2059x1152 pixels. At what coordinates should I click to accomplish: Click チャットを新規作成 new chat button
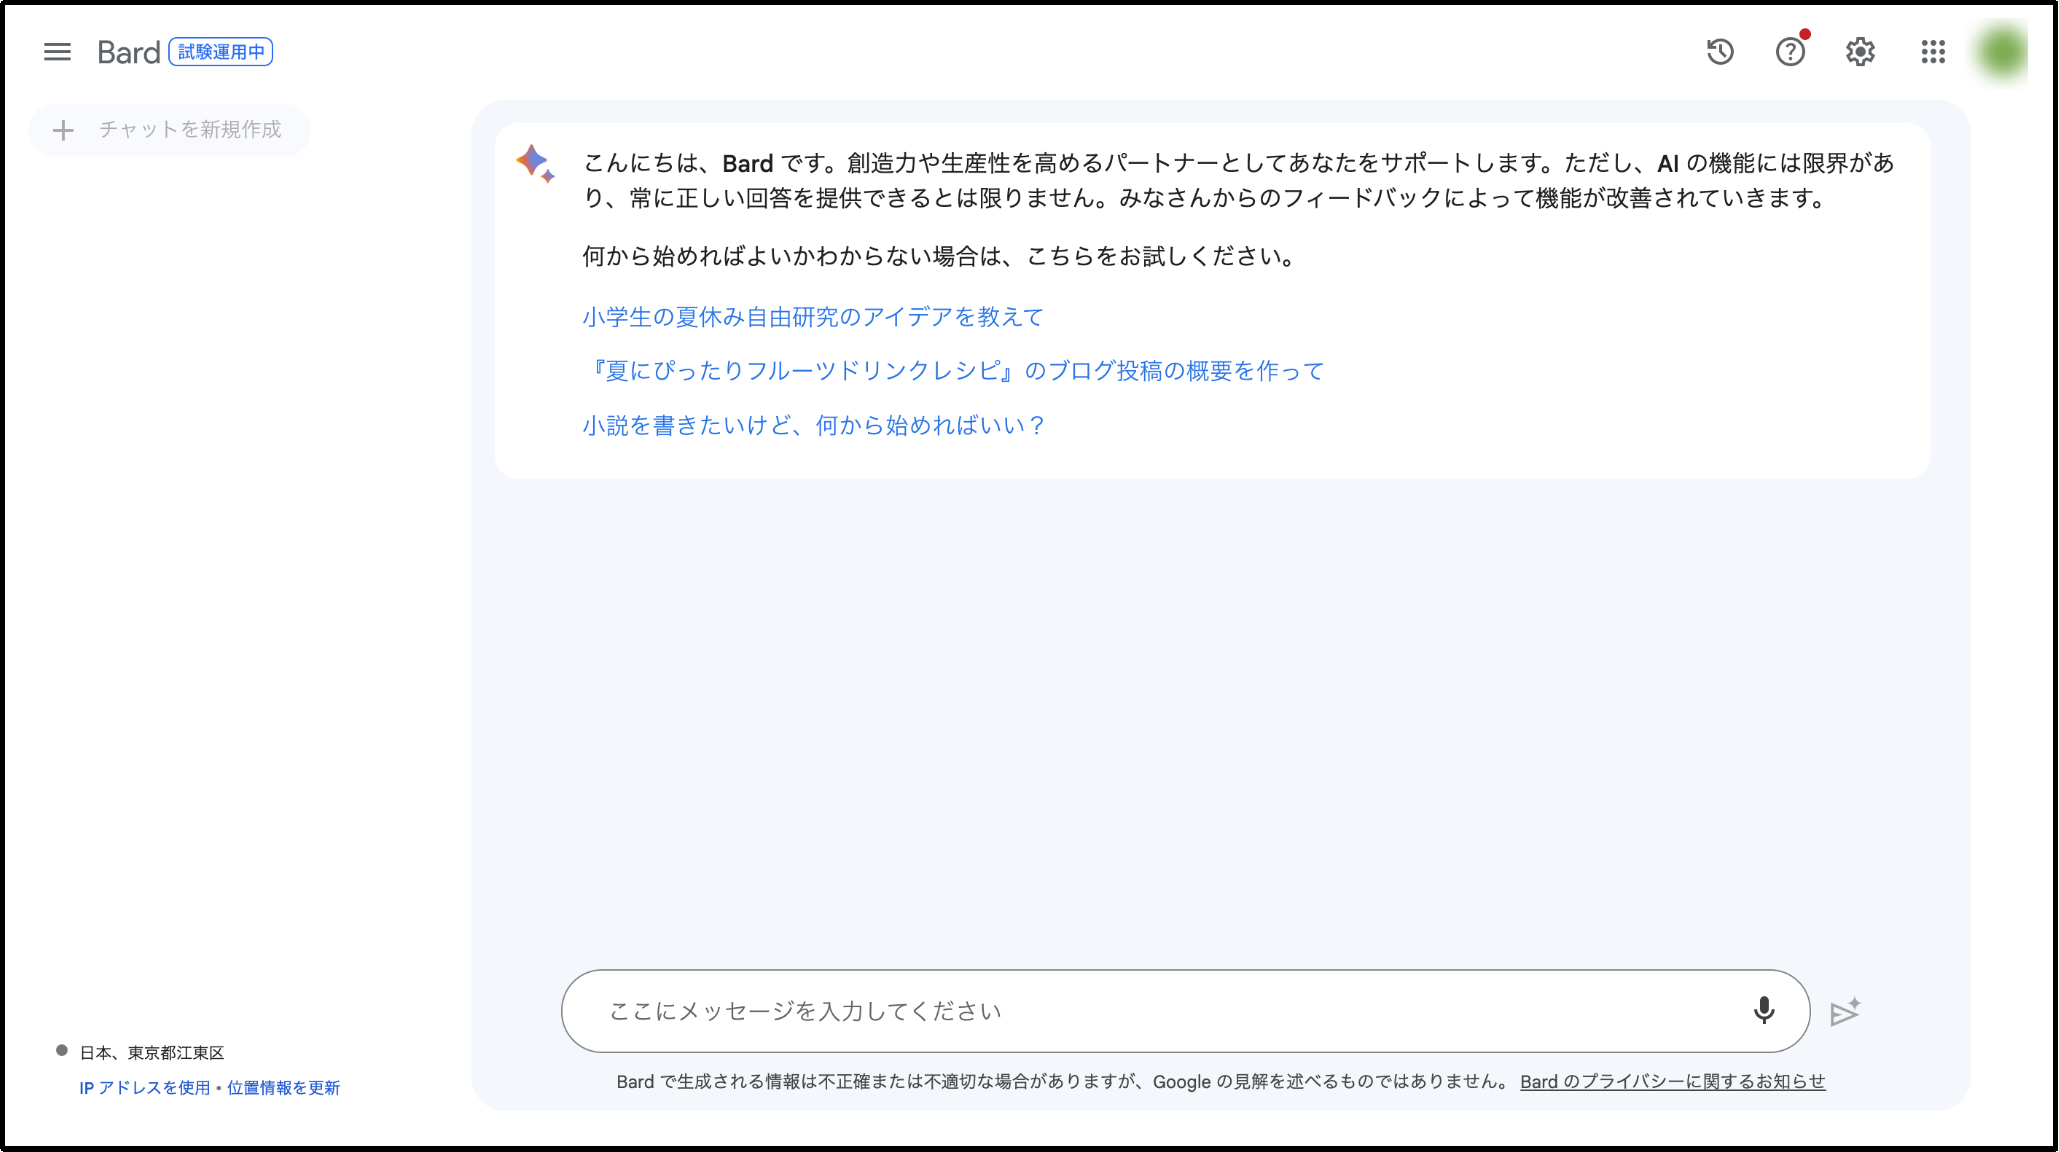pos(169,130)
